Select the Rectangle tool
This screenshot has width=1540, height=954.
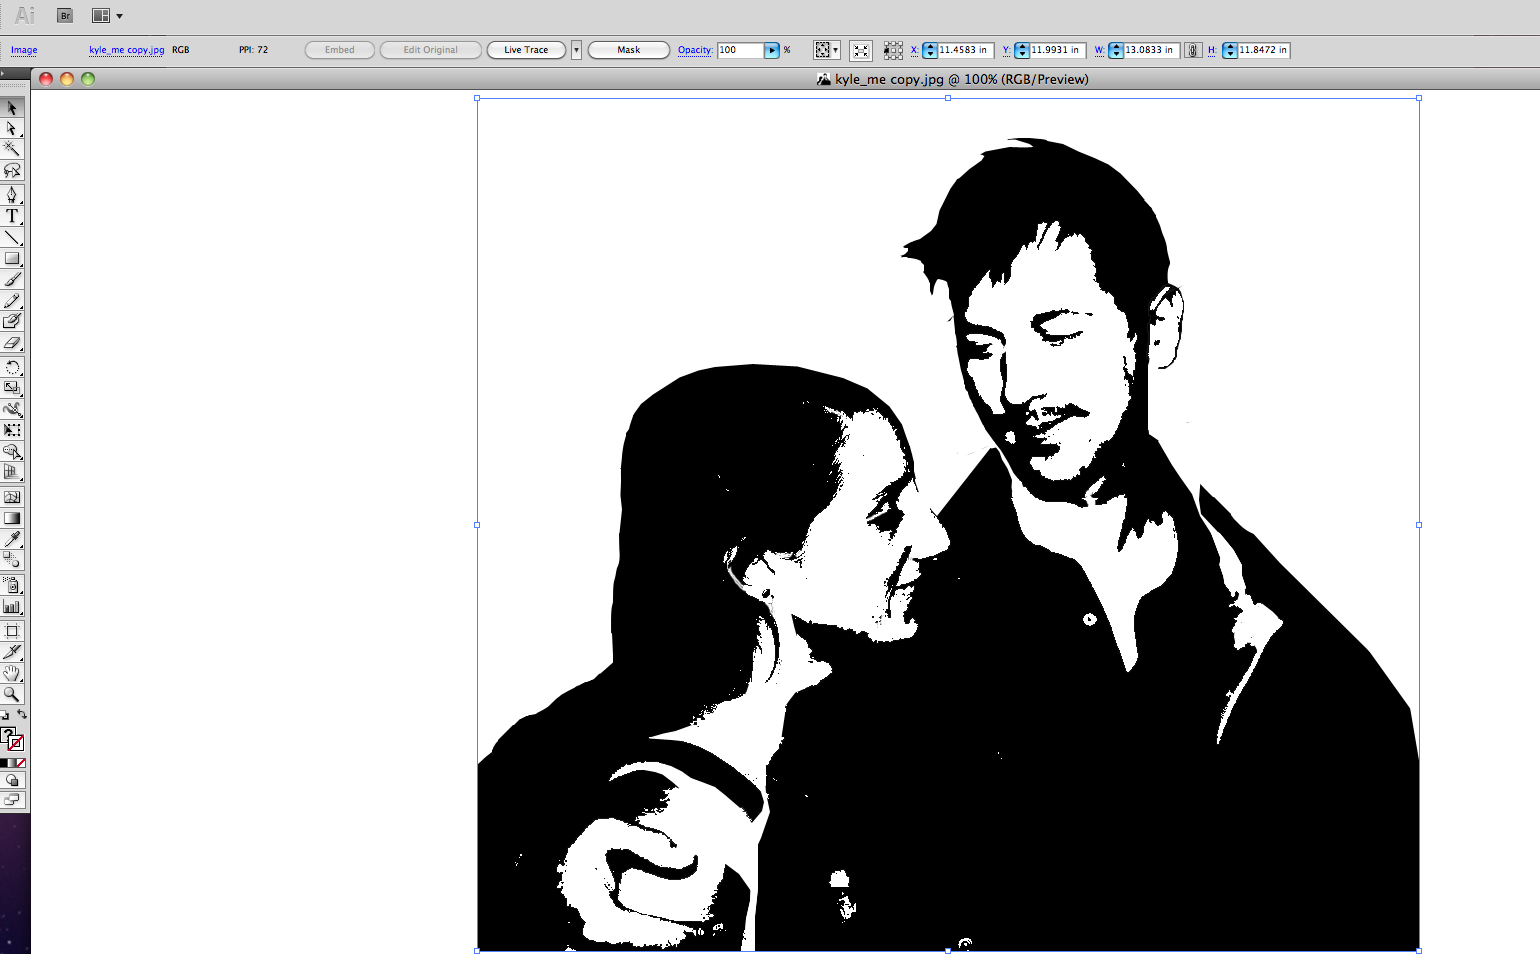tap(12, 258)
